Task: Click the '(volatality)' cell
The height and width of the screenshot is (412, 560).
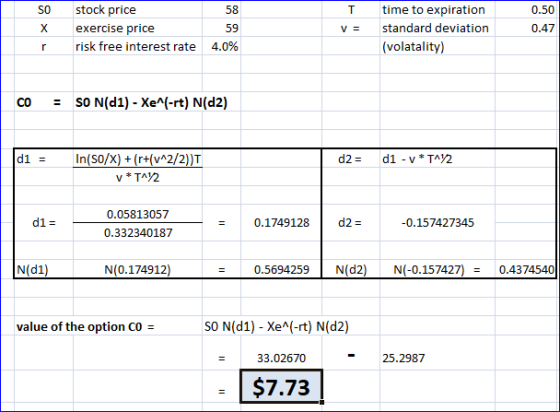Action: tap(413, 47)
